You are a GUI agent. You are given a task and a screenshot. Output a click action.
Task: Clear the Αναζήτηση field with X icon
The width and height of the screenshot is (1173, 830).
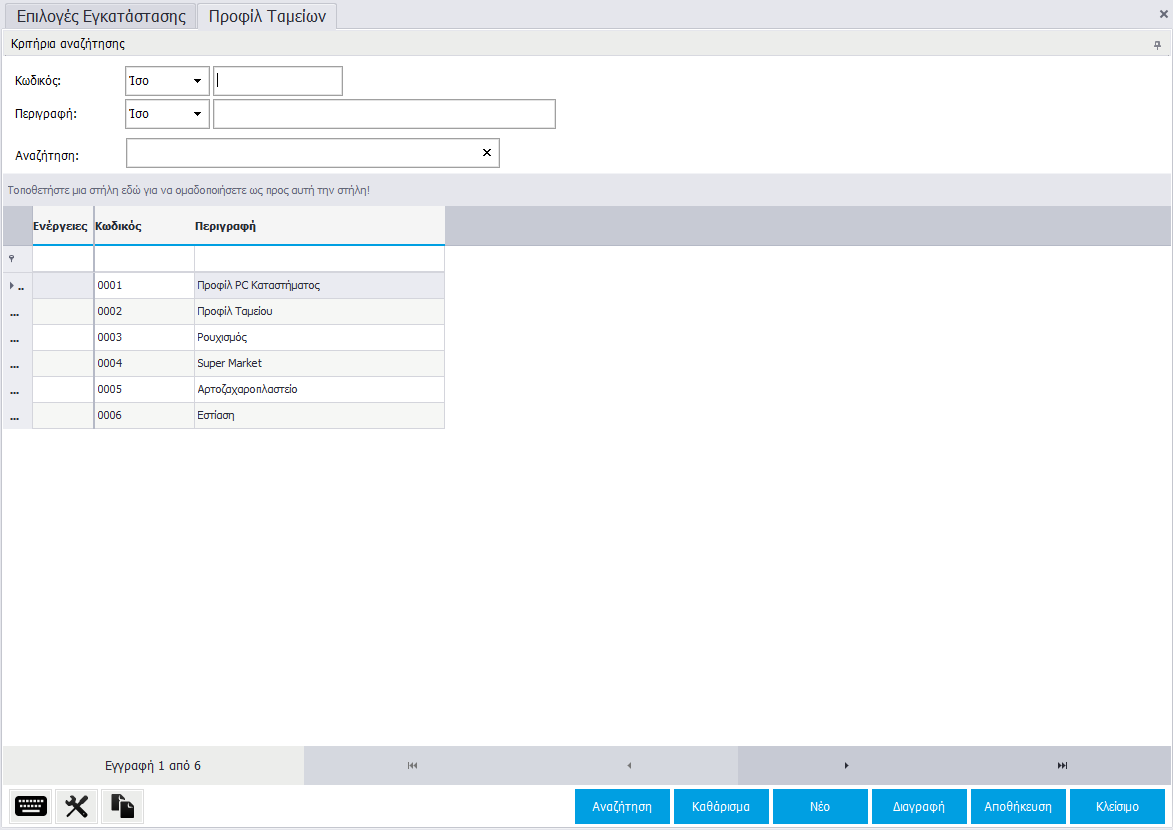click(487, 153)
